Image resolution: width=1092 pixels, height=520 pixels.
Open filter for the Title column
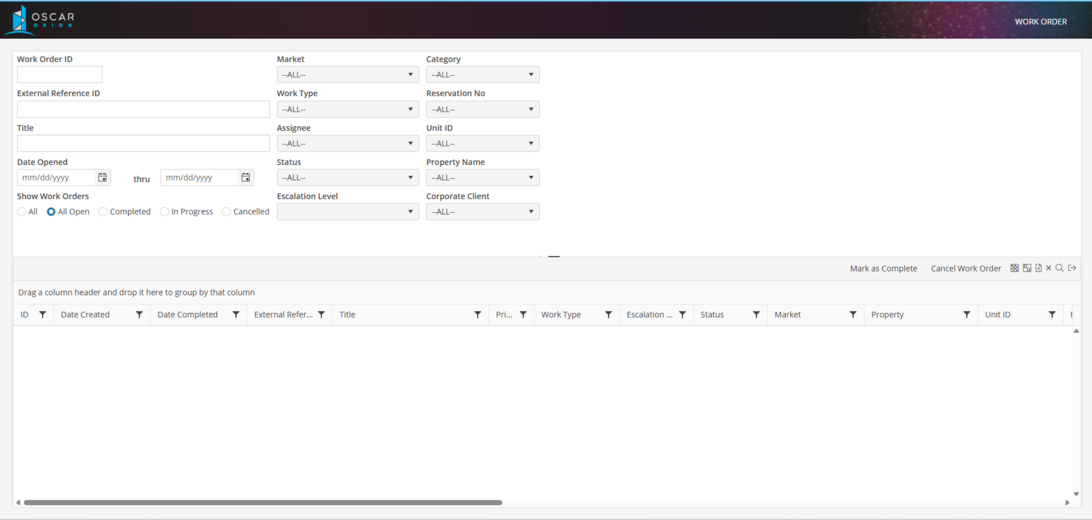click(x=477, y=315)
